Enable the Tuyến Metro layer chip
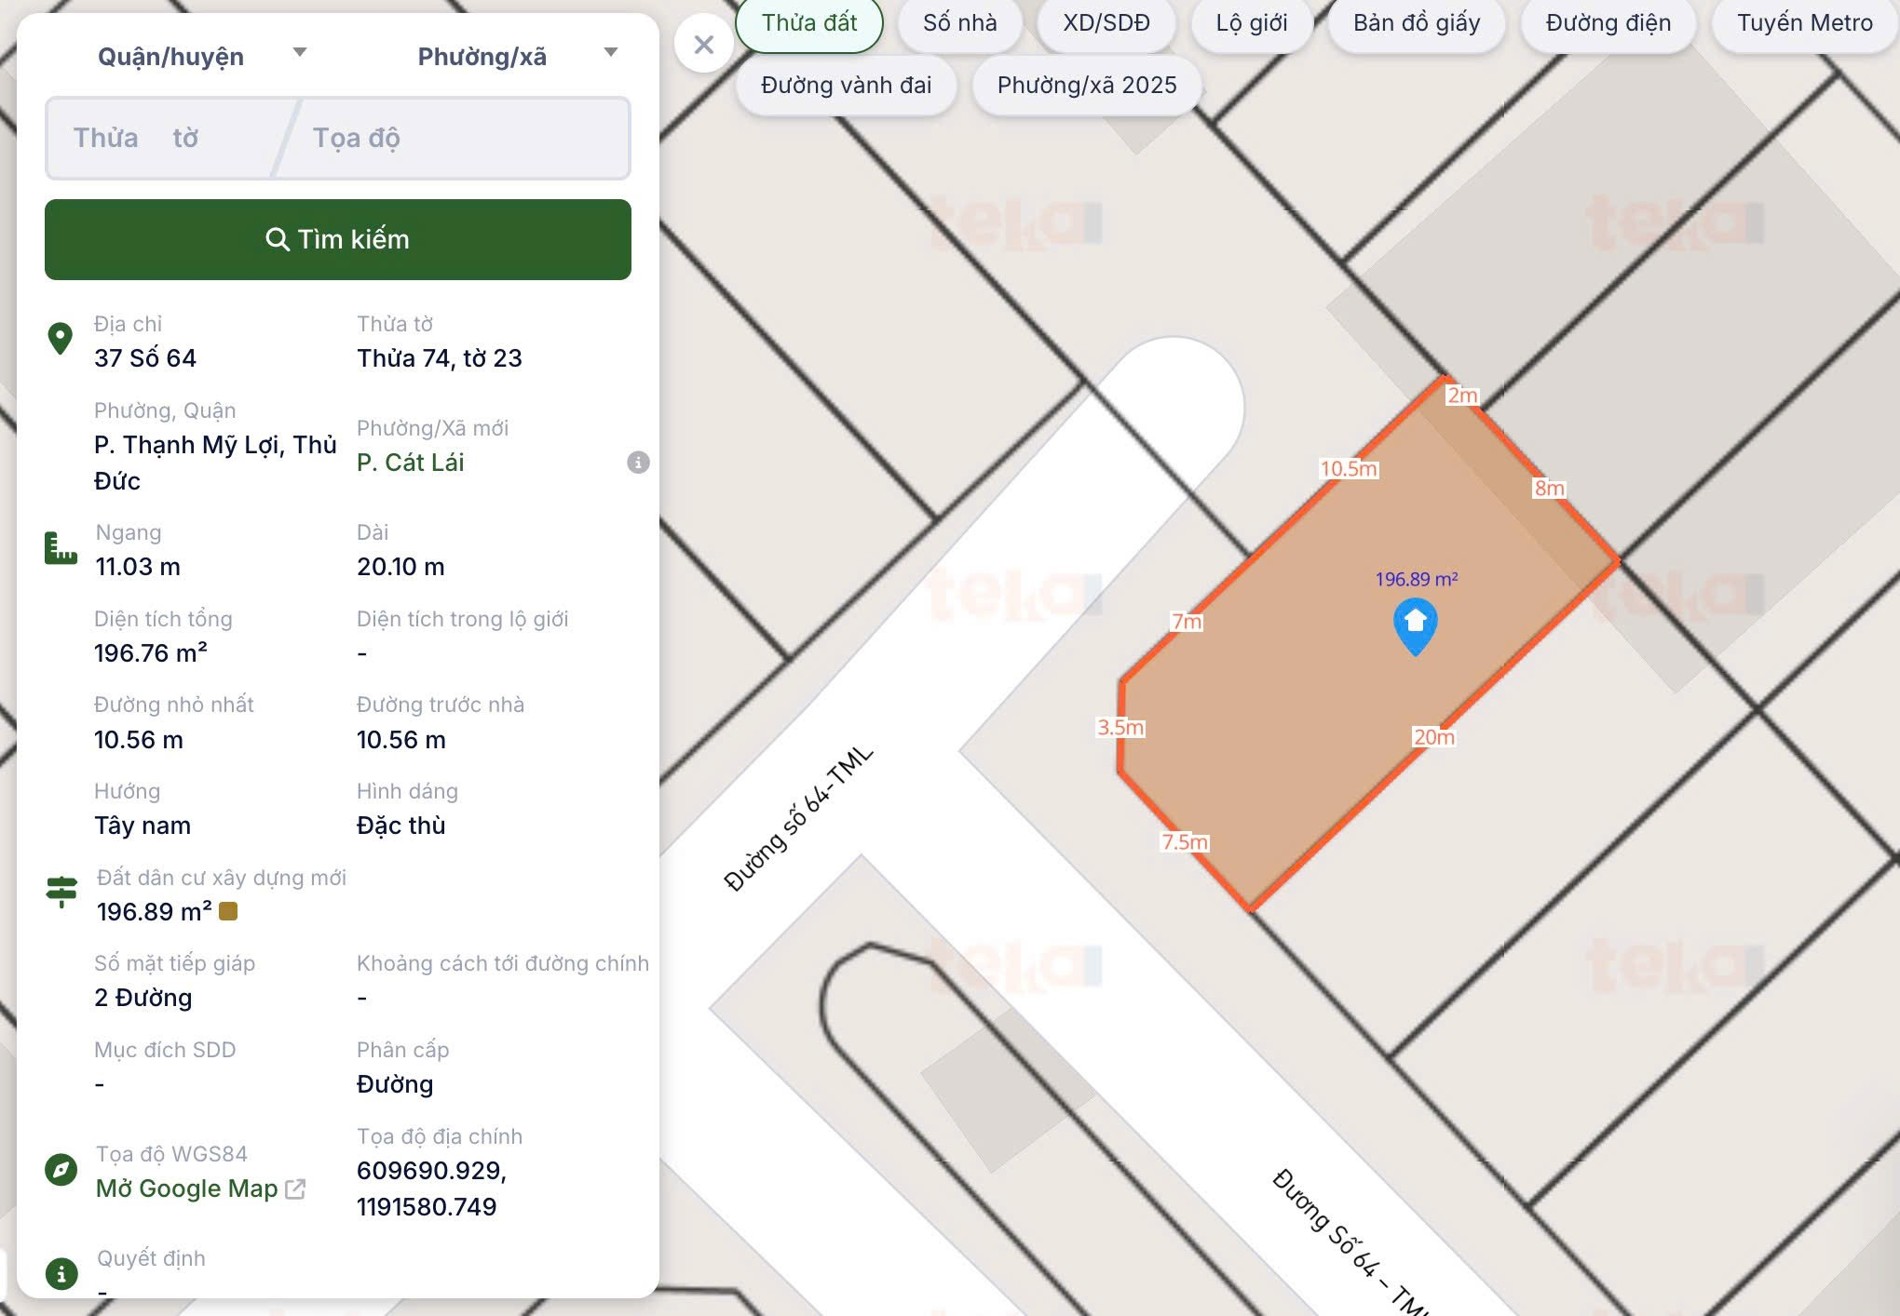 click(1805, 23)
